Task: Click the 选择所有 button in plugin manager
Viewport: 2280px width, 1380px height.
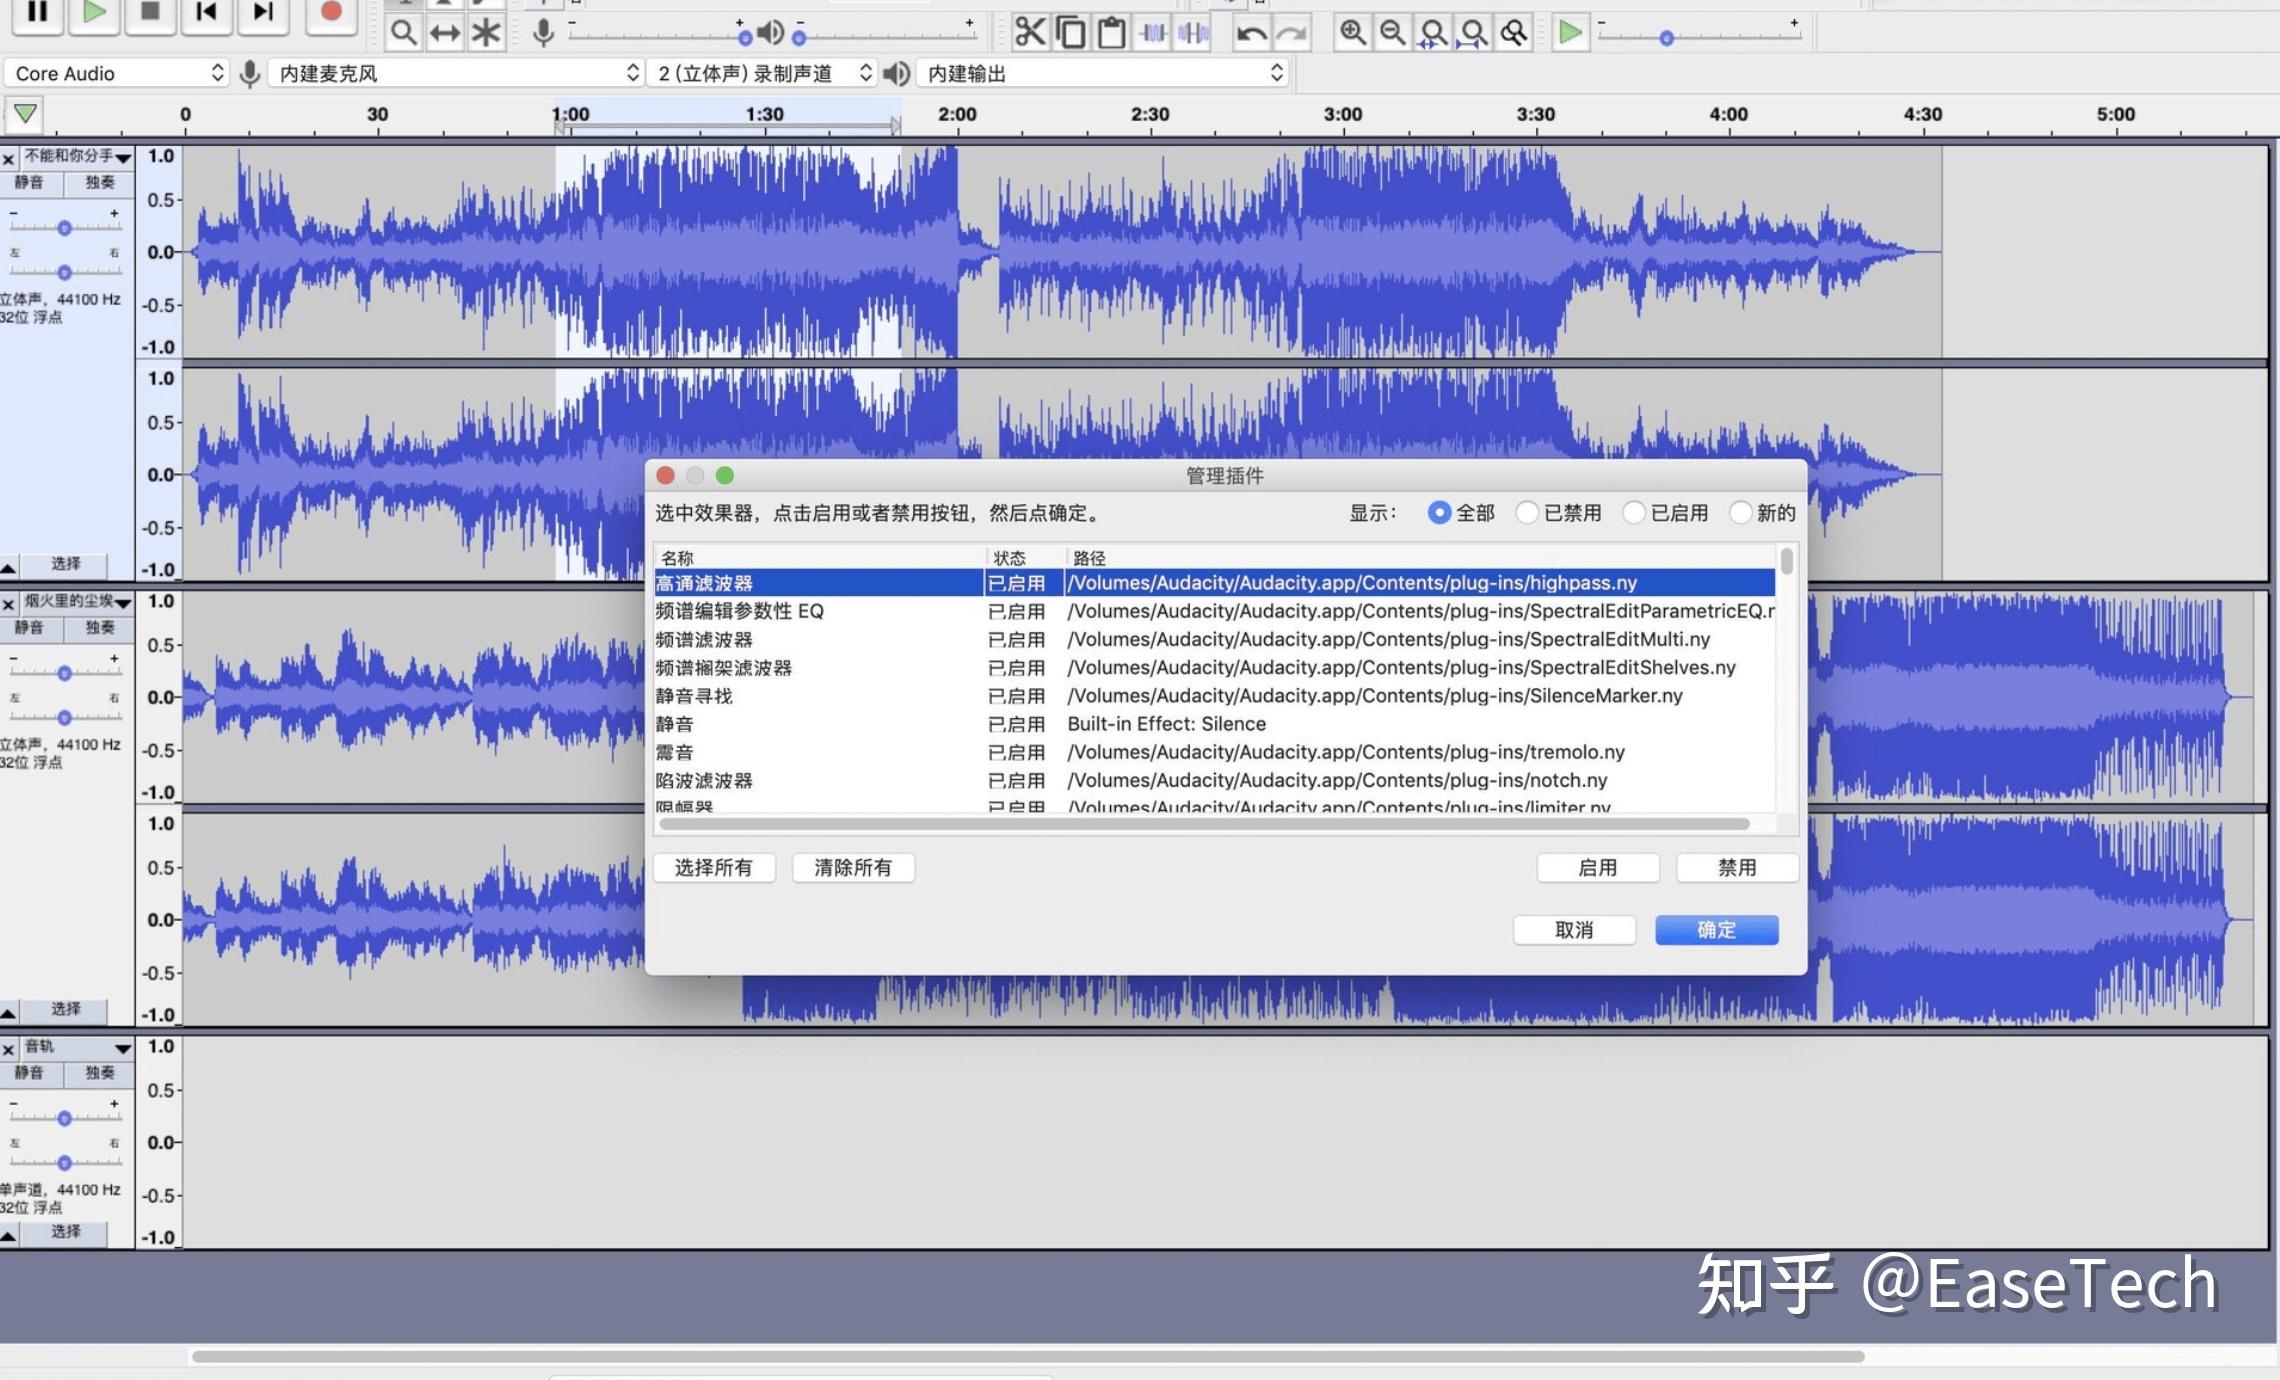Action: coord(714,867)
